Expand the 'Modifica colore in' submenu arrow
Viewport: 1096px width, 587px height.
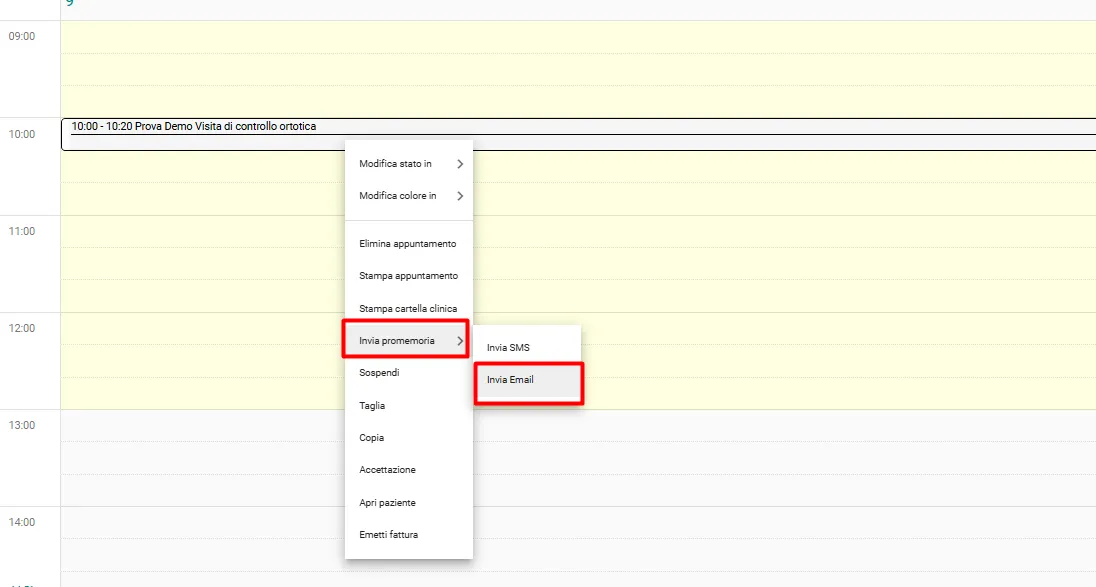click(x=460, y=196)
